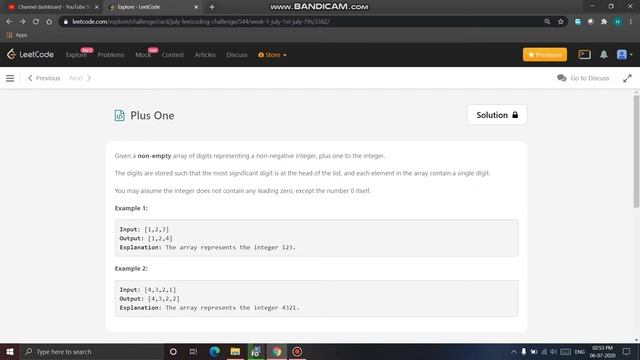Image resolution: width=640 pixels, height=360 pixels.
Task: Open the Mock menu item
Action: pyautogui.click(x=143, y=55)
